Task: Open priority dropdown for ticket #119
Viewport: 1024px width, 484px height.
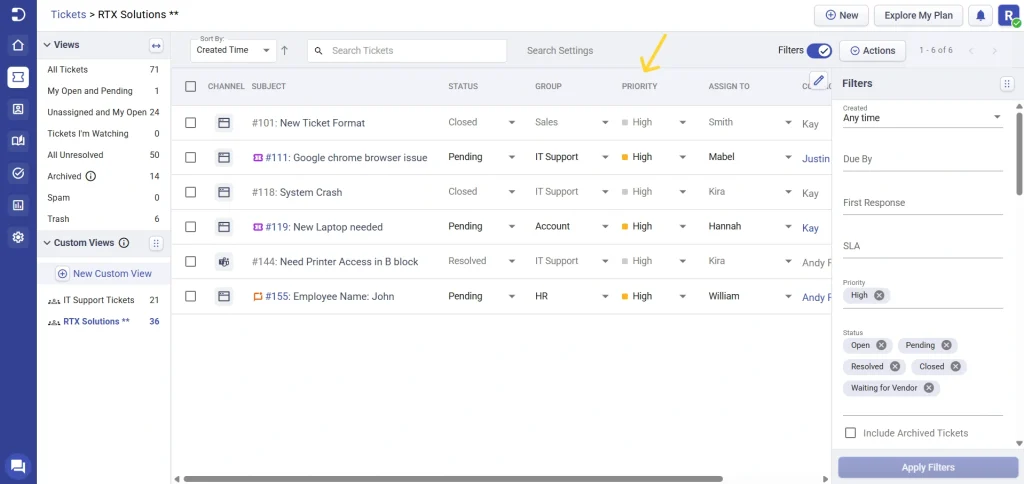Action: (682, 227)
